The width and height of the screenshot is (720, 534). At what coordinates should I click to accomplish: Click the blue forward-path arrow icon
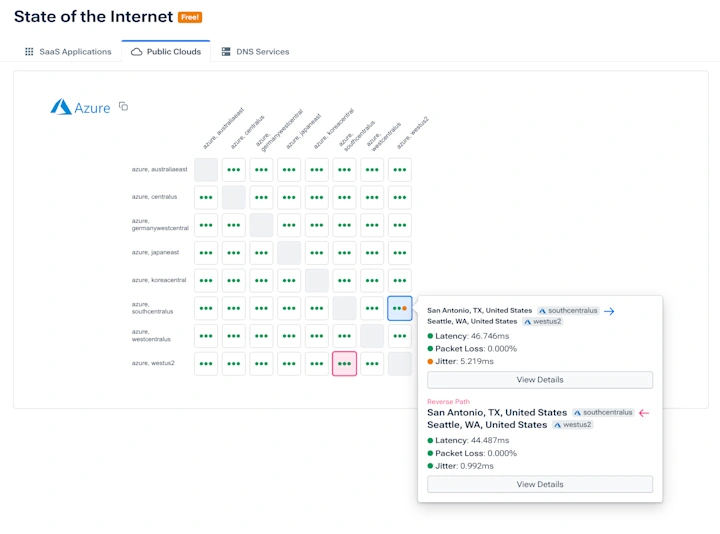pos(609,311)
